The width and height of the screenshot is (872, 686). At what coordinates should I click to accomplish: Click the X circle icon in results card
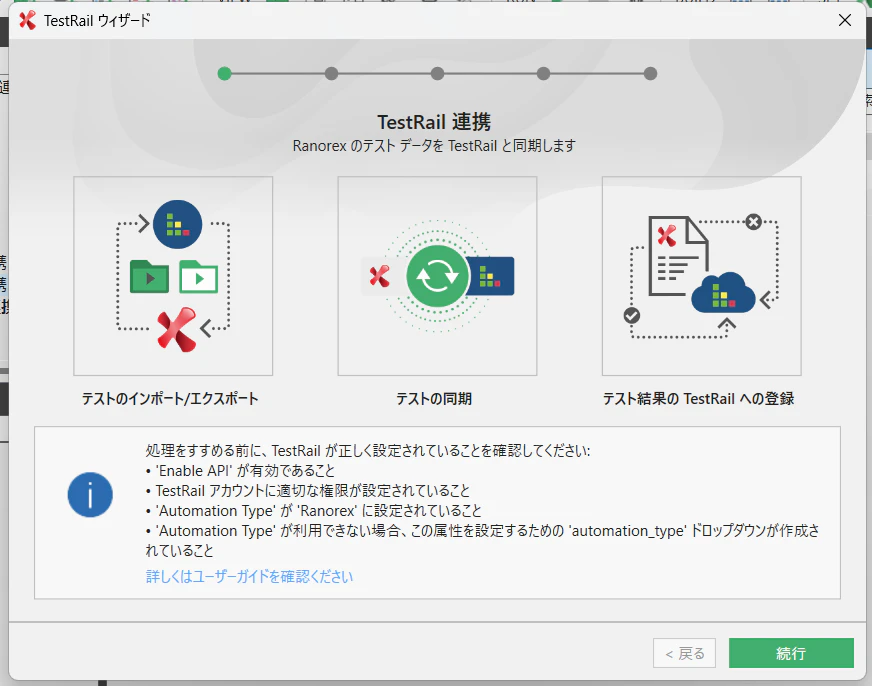tap(754, 222)
